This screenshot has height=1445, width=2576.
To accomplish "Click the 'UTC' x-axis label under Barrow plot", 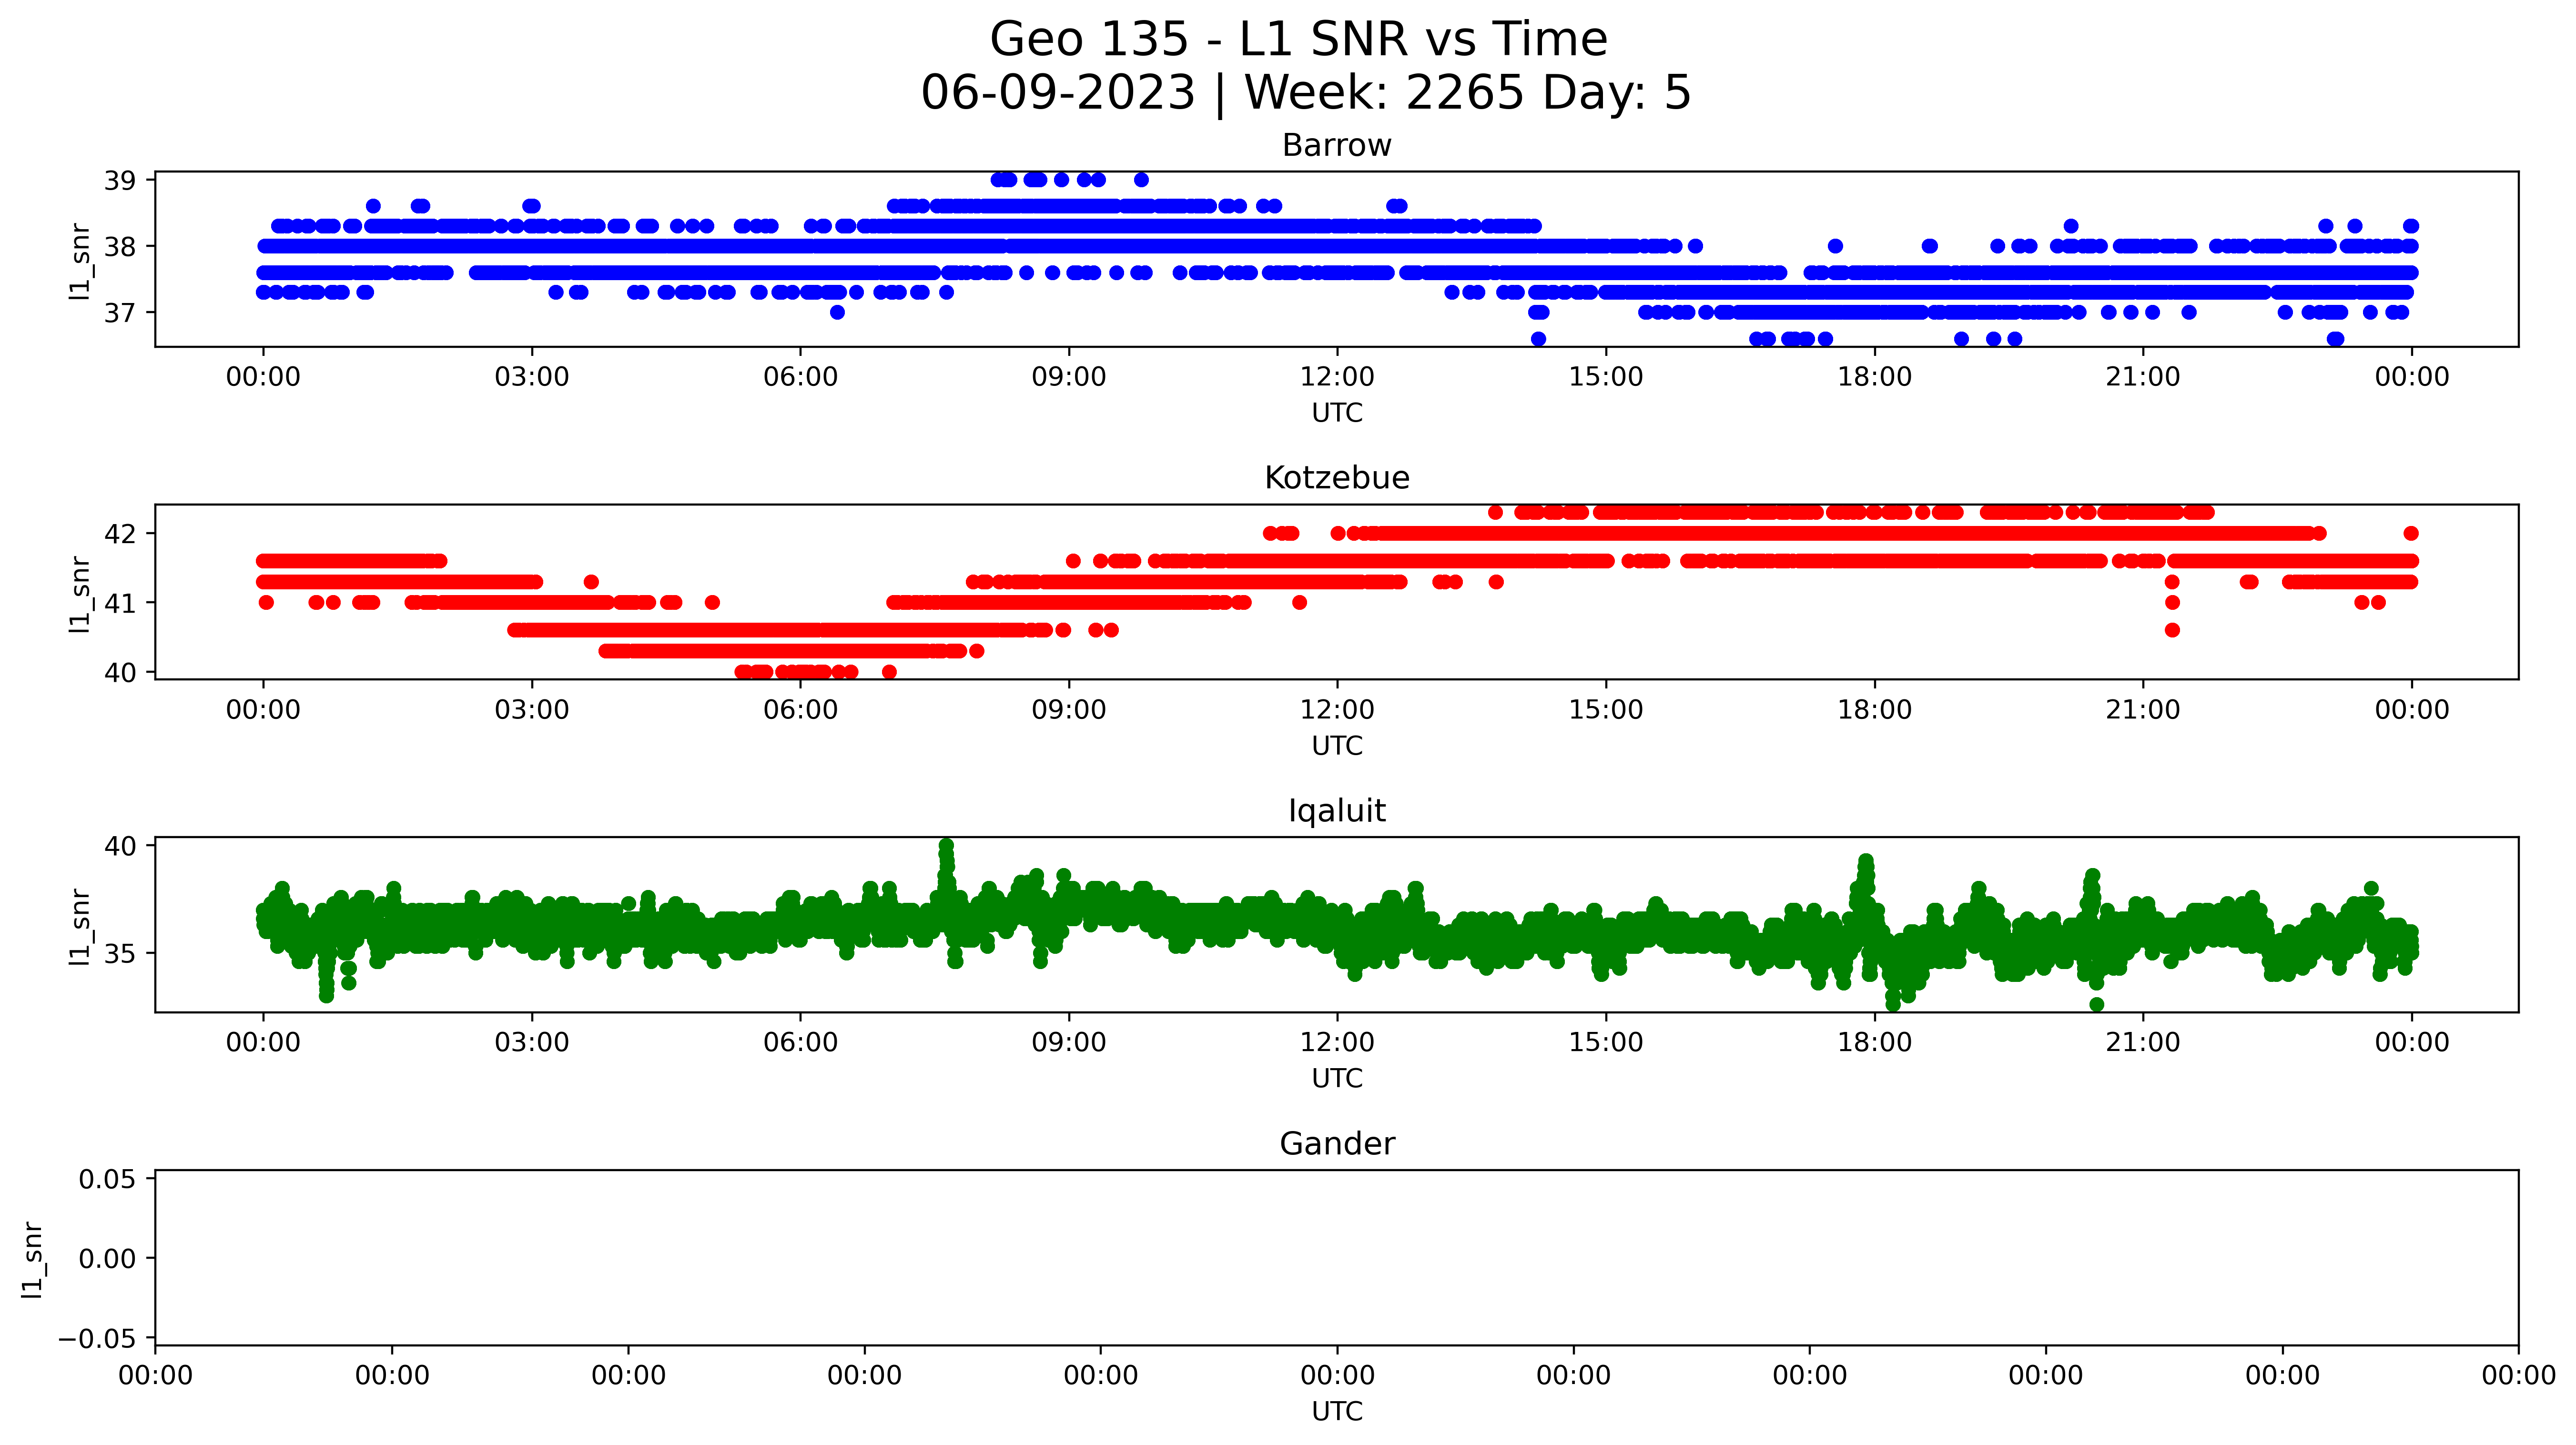I will pyautogui.click(x=1337, y=413).
